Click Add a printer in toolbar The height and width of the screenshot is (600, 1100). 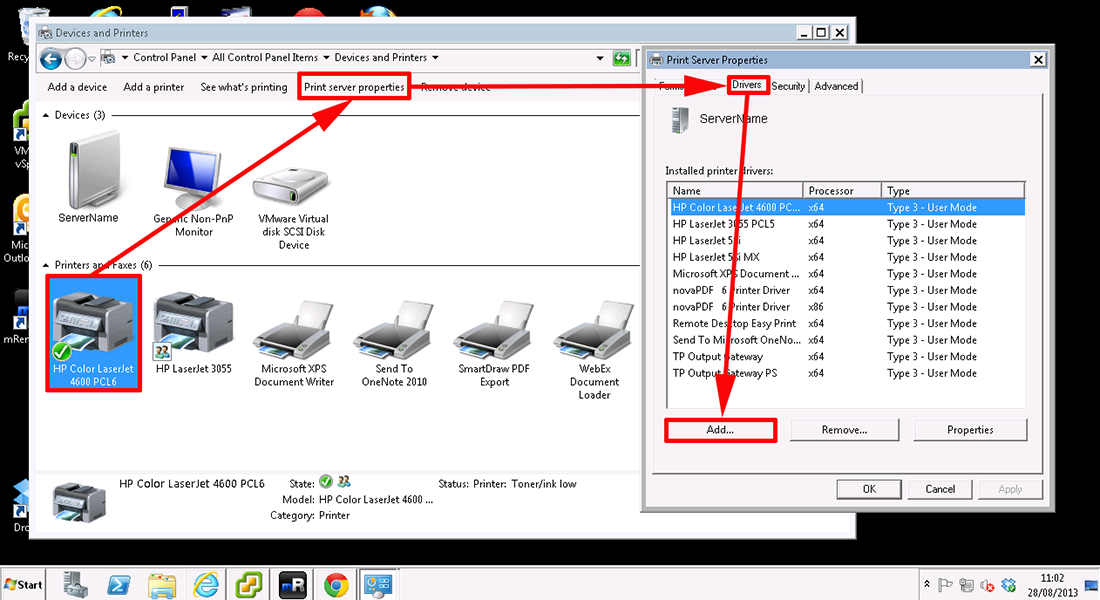154,87
